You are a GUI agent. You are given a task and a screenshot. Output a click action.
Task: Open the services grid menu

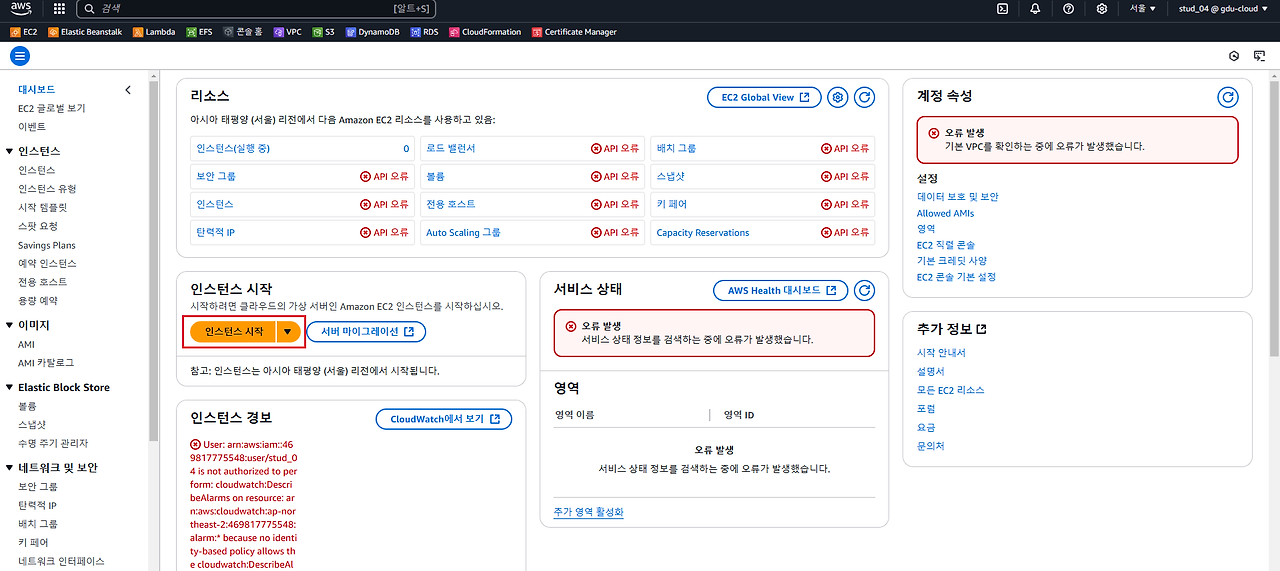pyautogui.click(x=59, y=8)
